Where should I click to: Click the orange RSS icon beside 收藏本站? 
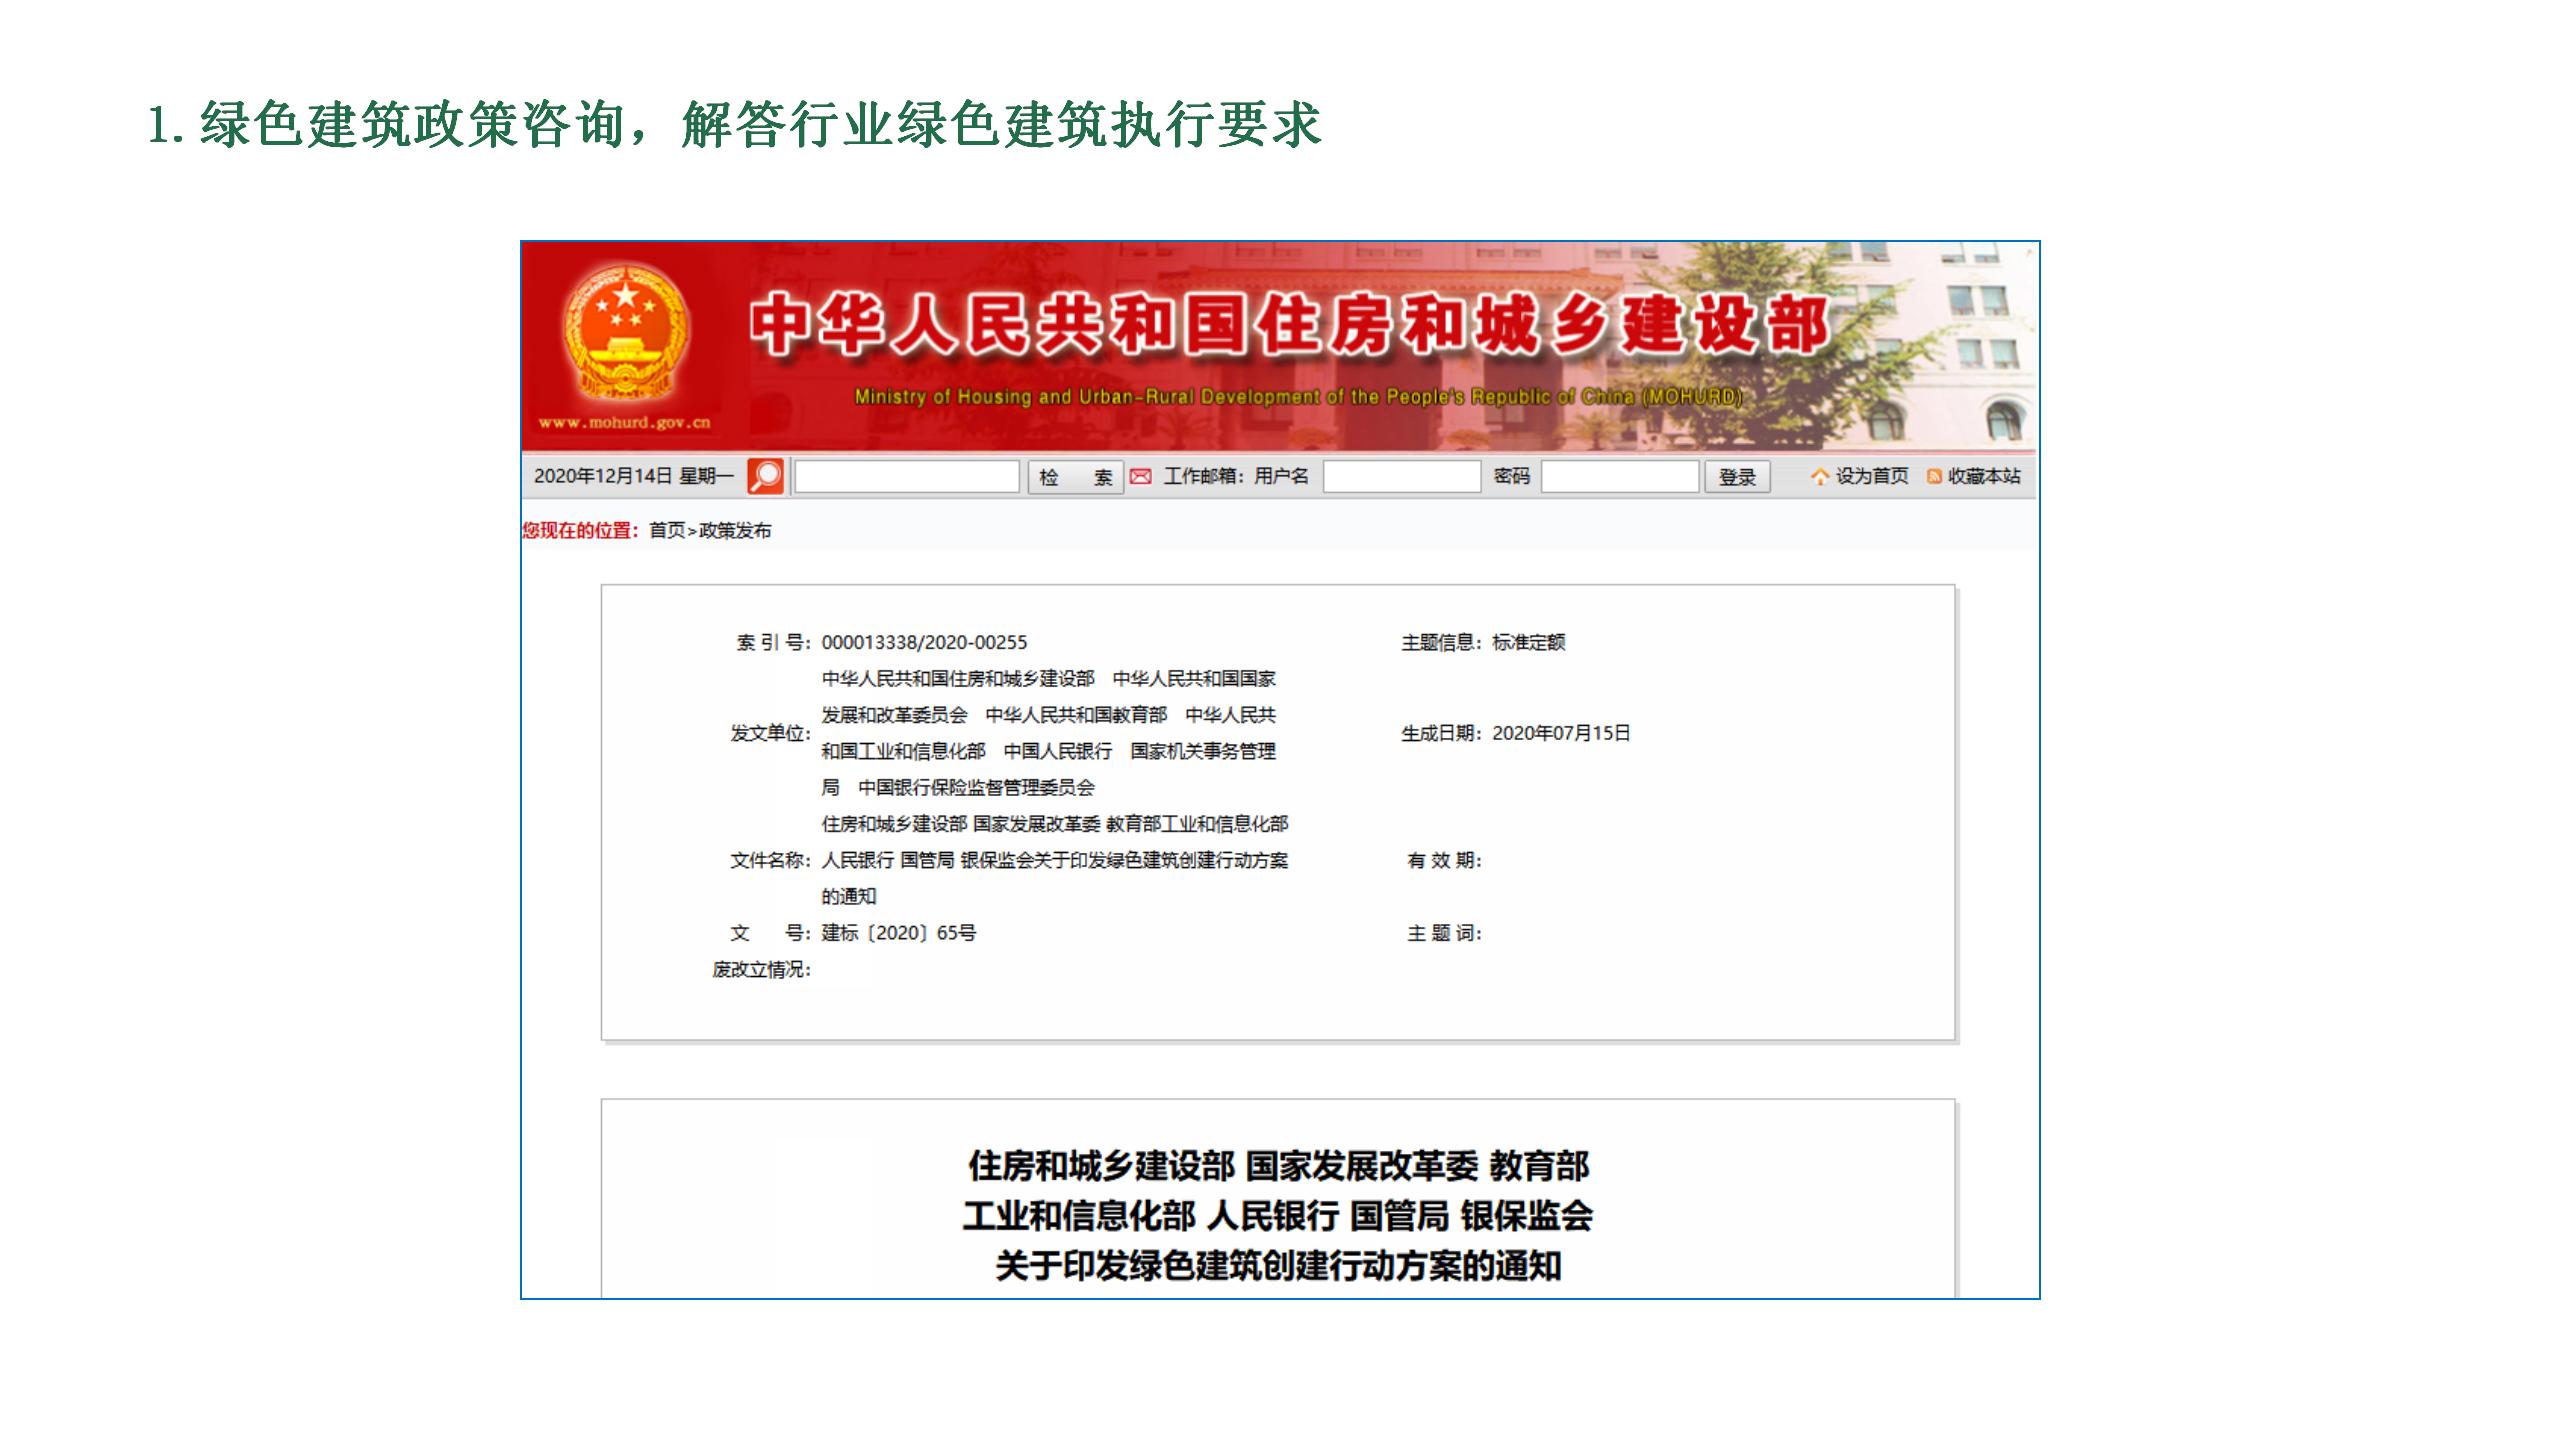(x=1934, y=477)
